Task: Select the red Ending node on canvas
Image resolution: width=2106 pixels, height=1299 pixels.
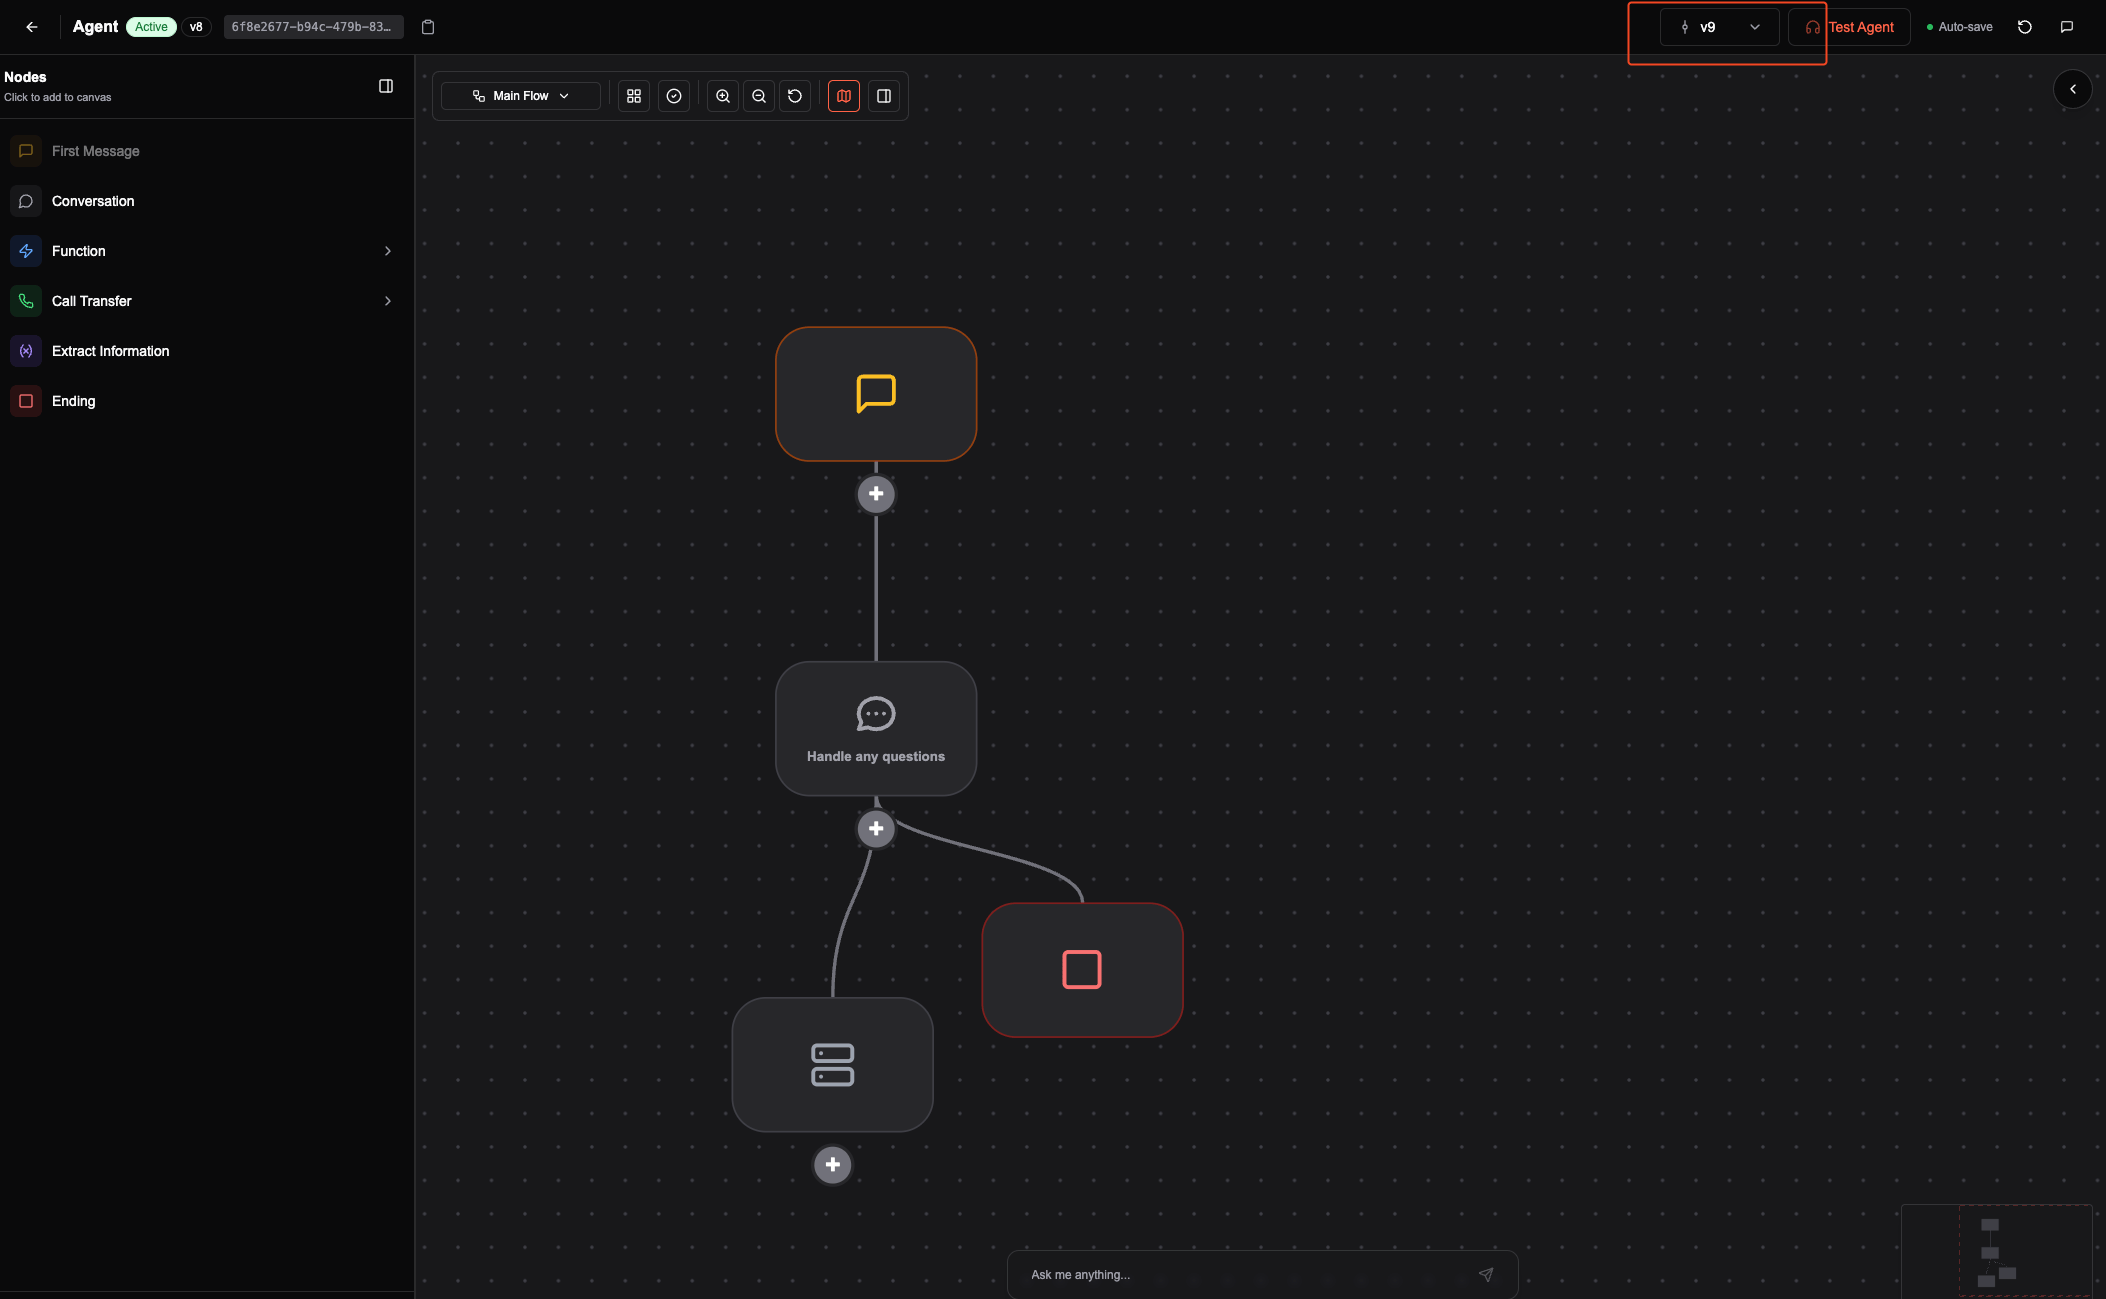Action: coord(1083,970)
